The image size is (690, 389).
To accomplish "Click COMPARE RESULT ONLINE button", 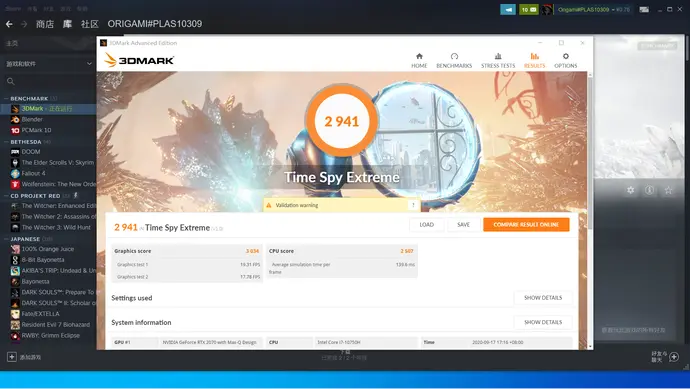I will (526, 224).
